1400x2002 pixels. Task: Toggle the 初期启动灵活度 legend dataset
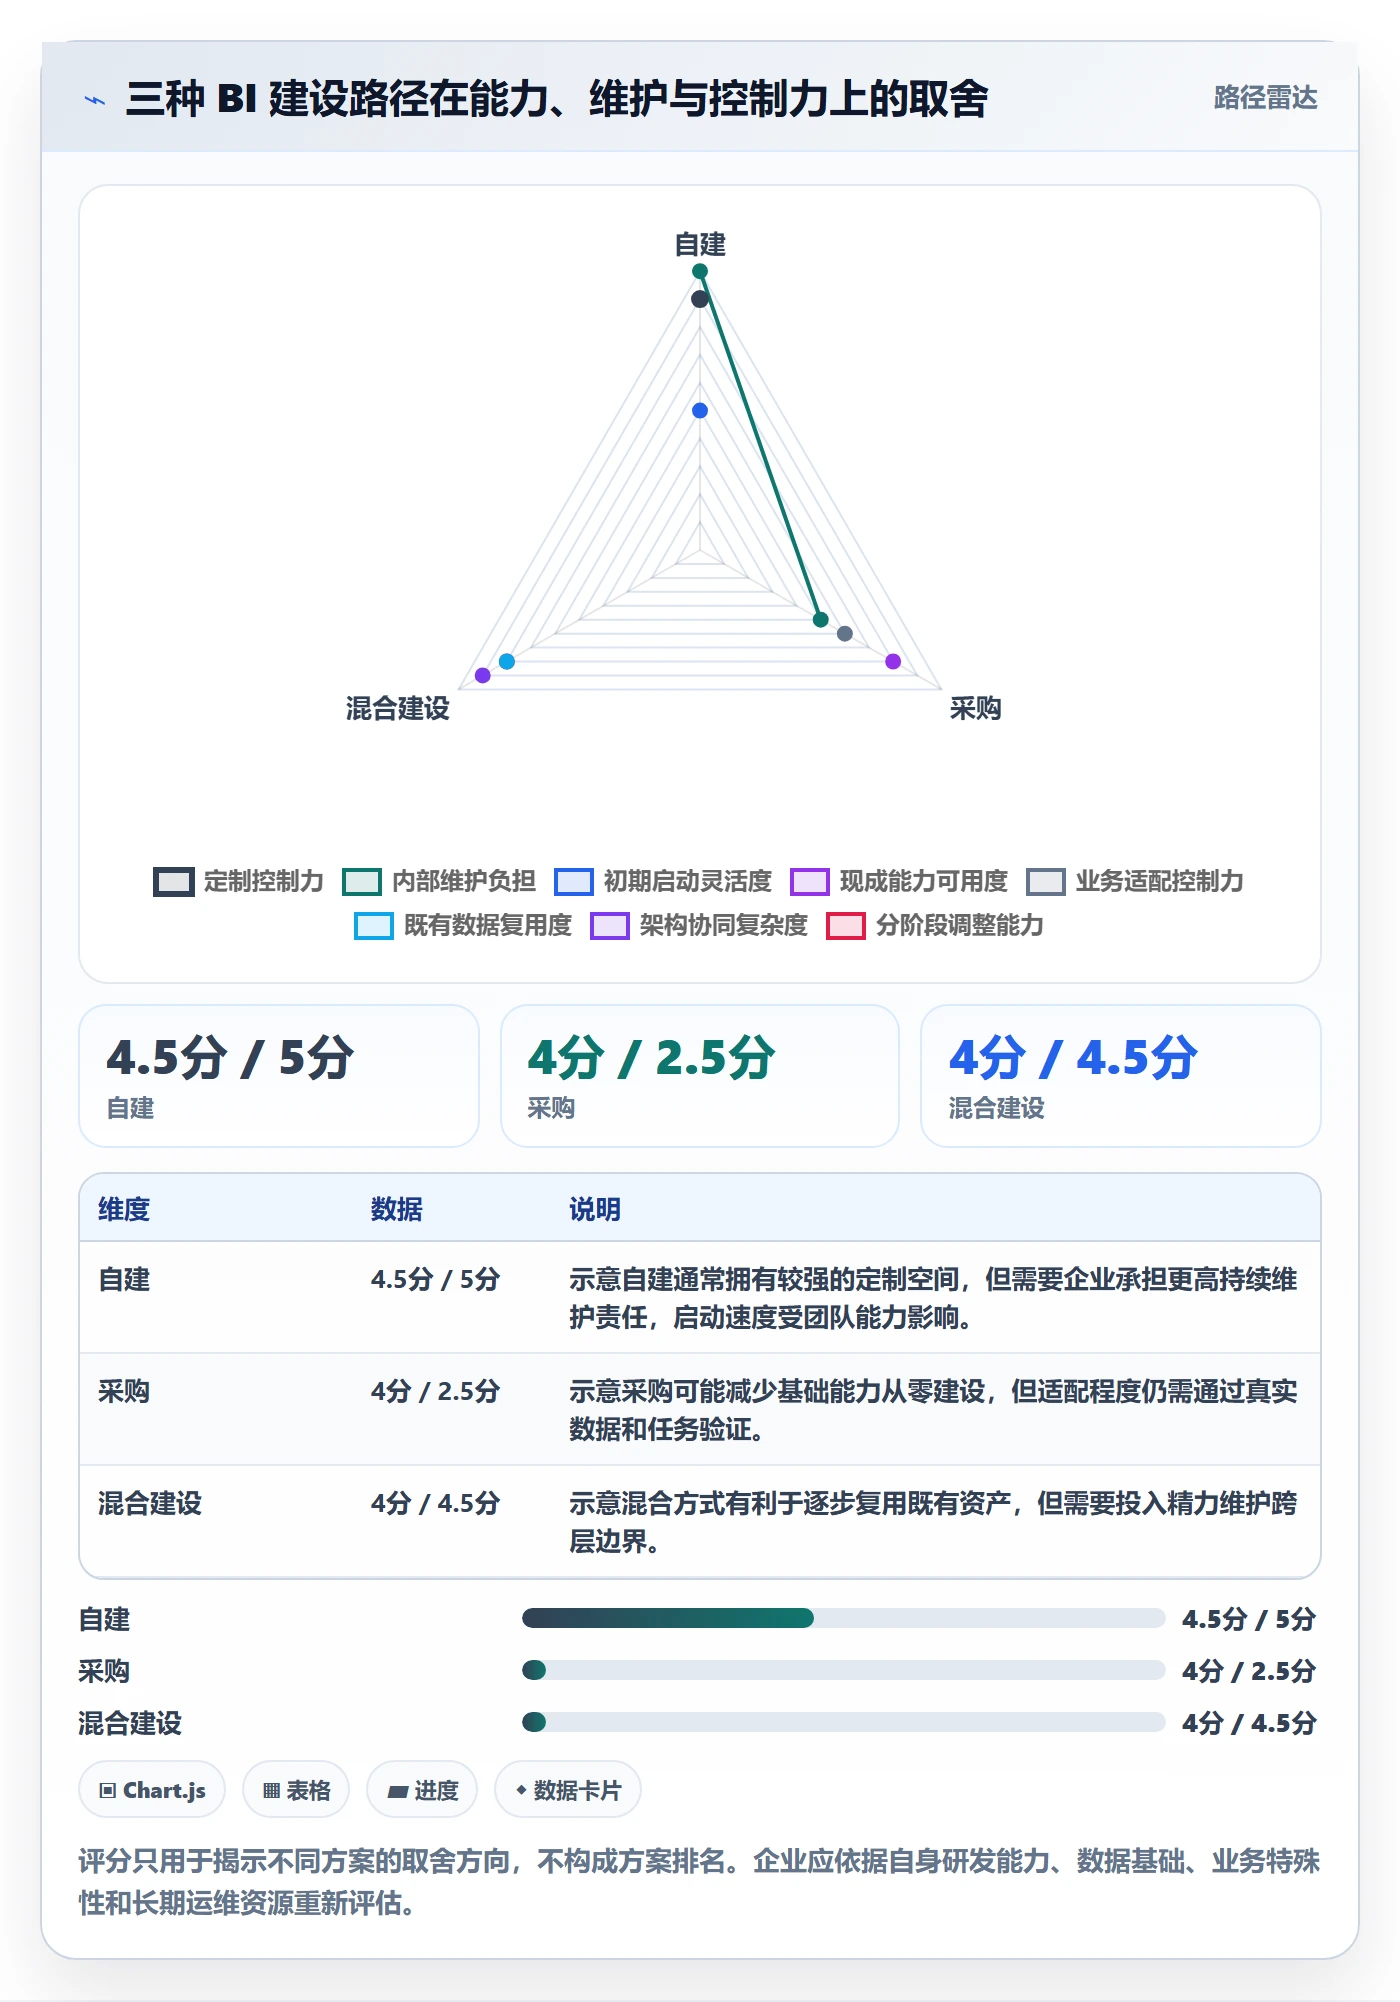tap(663, 881)
